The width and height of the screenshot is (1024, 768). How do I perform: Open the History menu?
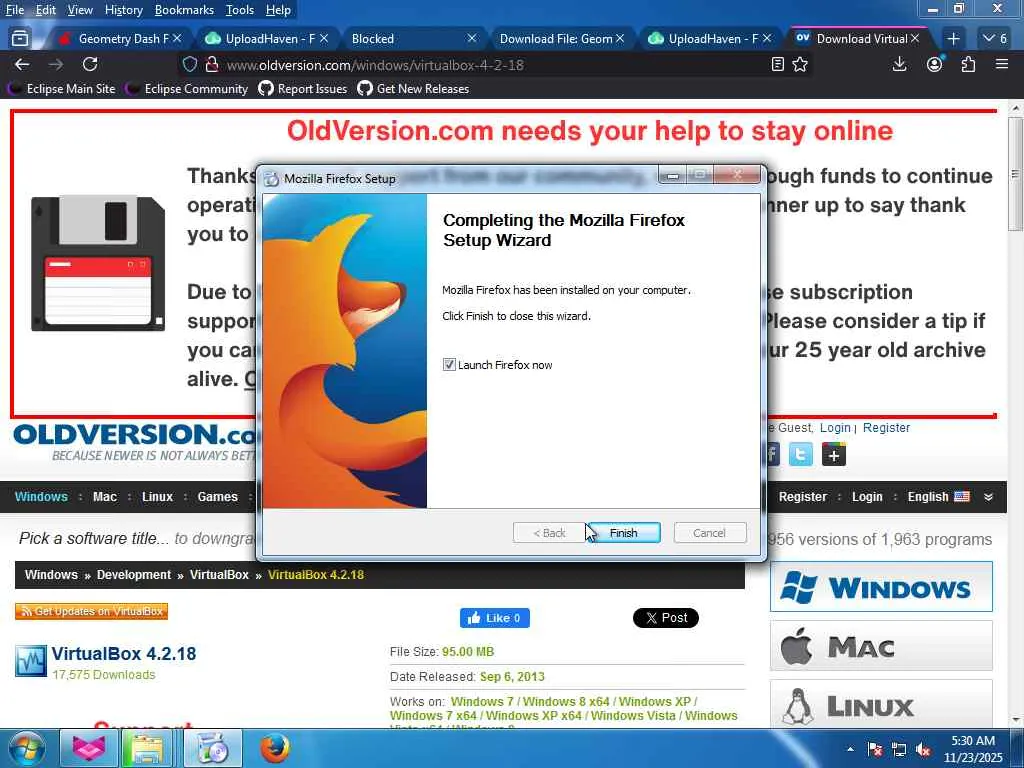tap(123, 10)
